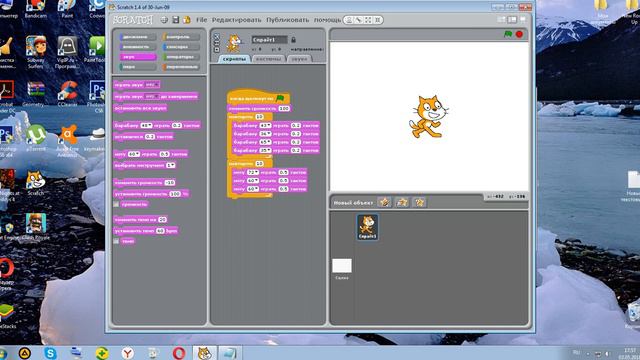
Task: Open drum 36 dropdown in the script
Action: pos(265,133)
